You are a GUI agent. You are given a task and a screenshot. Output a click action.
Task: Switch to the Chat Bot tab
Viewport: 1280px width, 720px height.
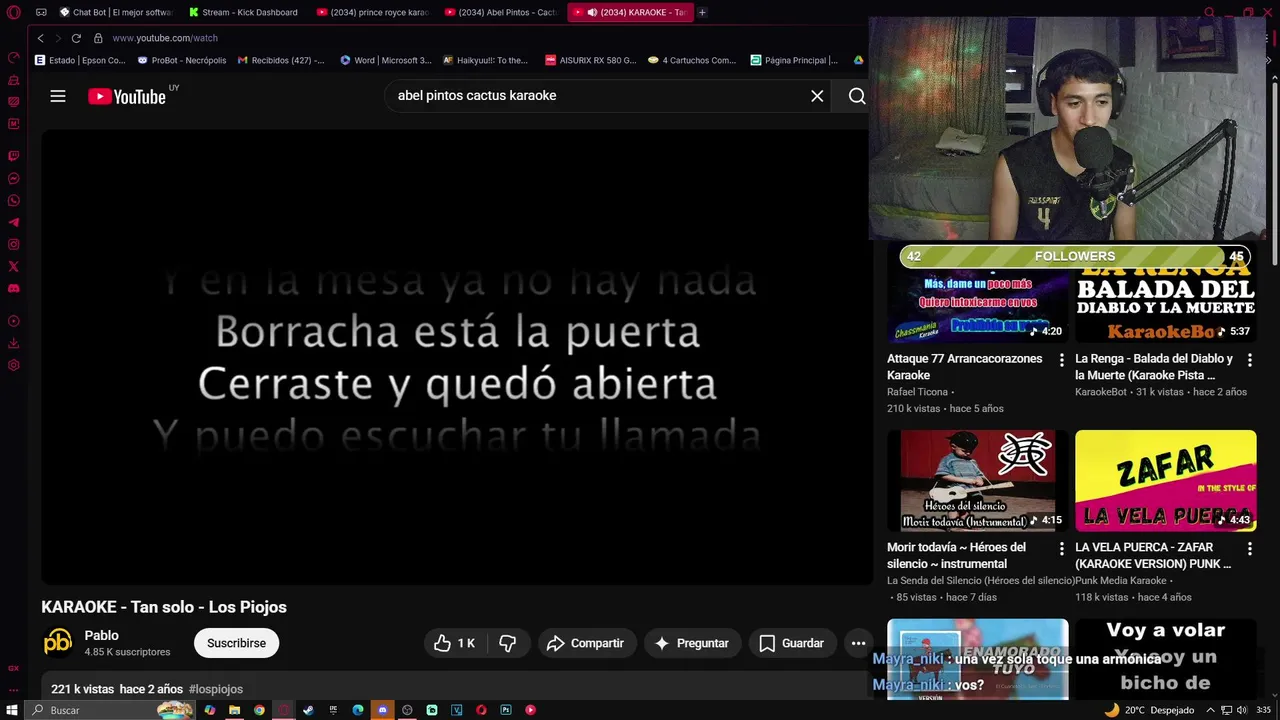116,12
